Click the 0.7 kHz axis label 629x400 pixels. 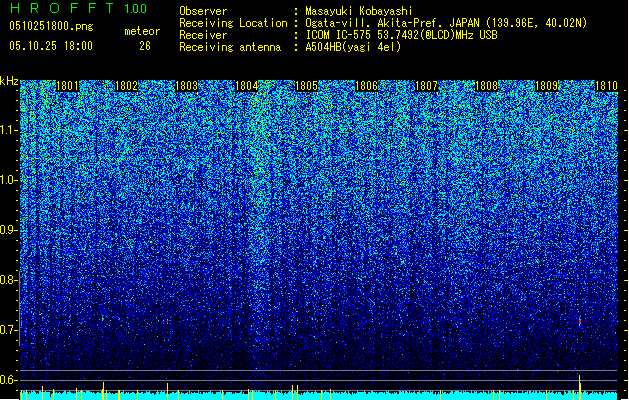point(8,330)
